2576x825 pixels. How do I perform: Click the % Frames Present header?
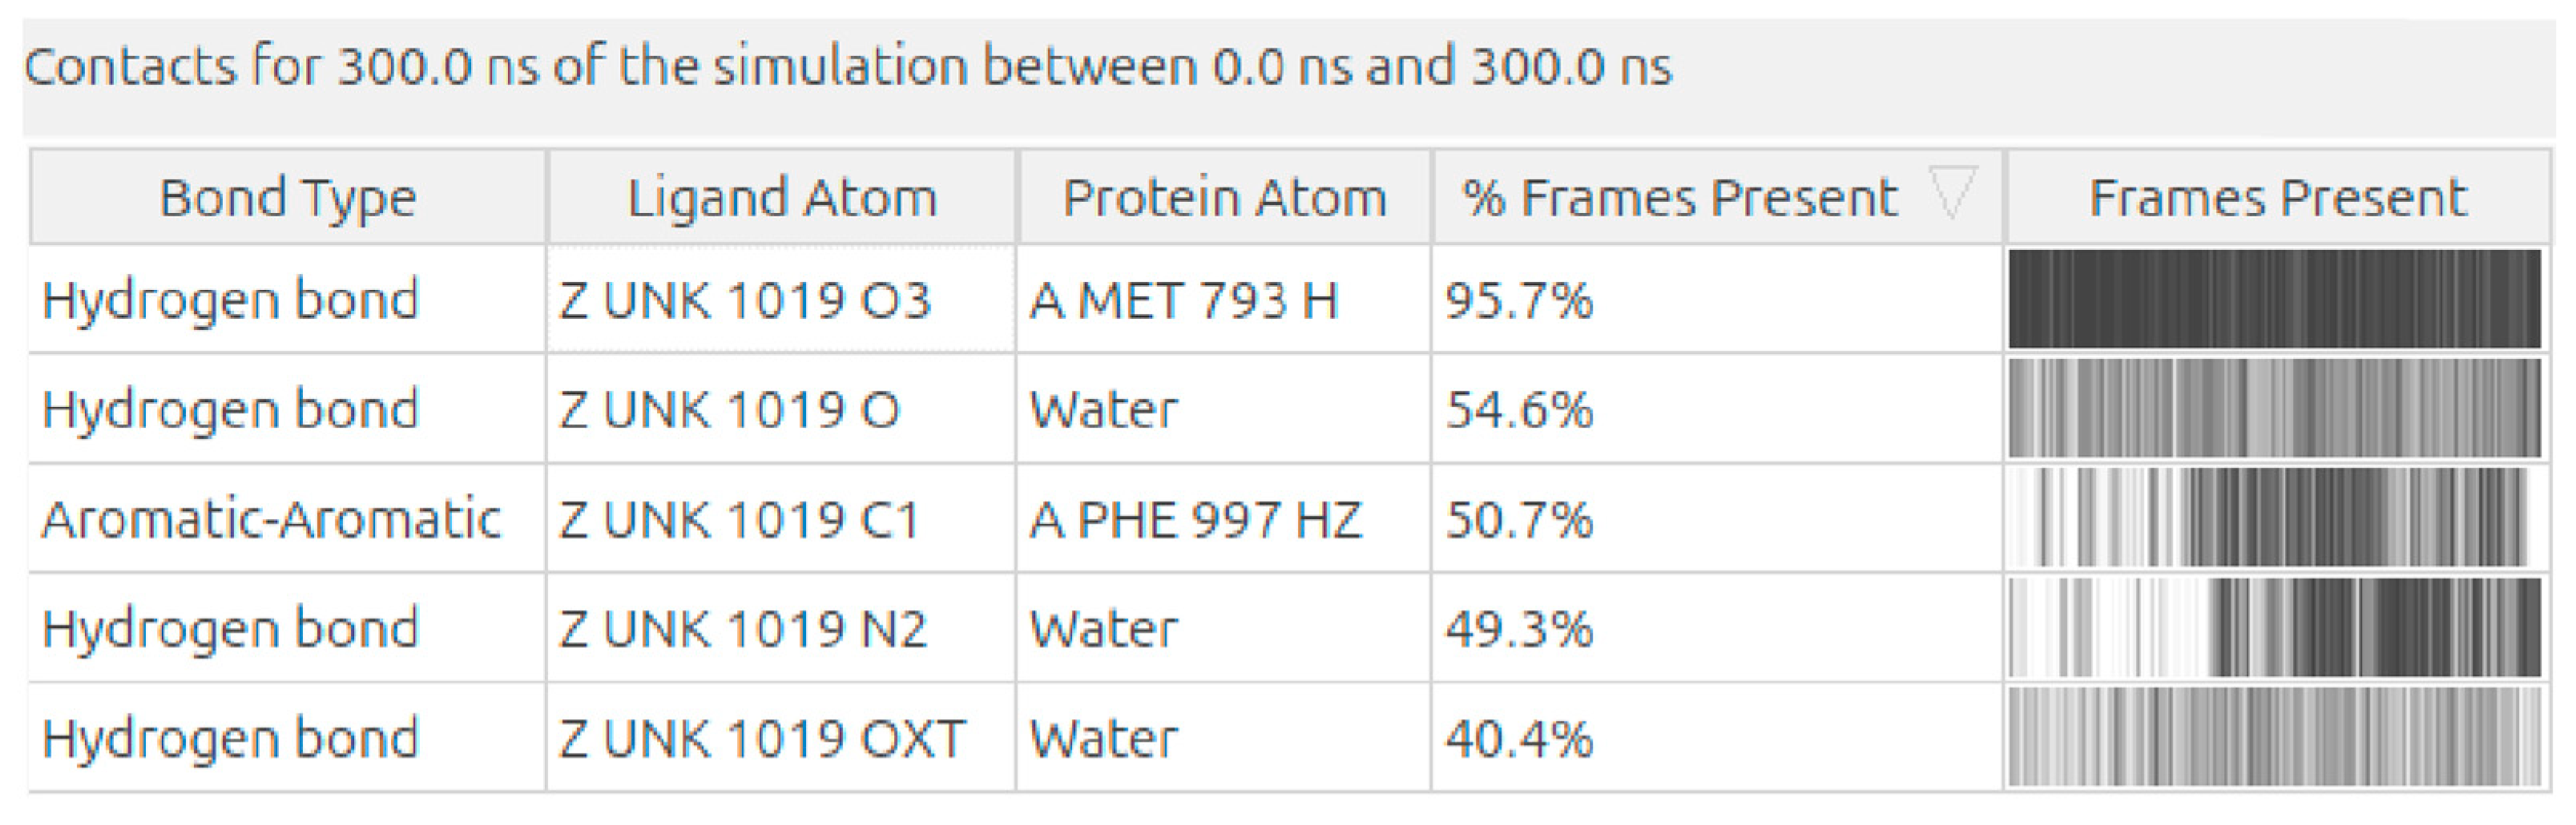pyautogui.click(x=1679, y=197)
